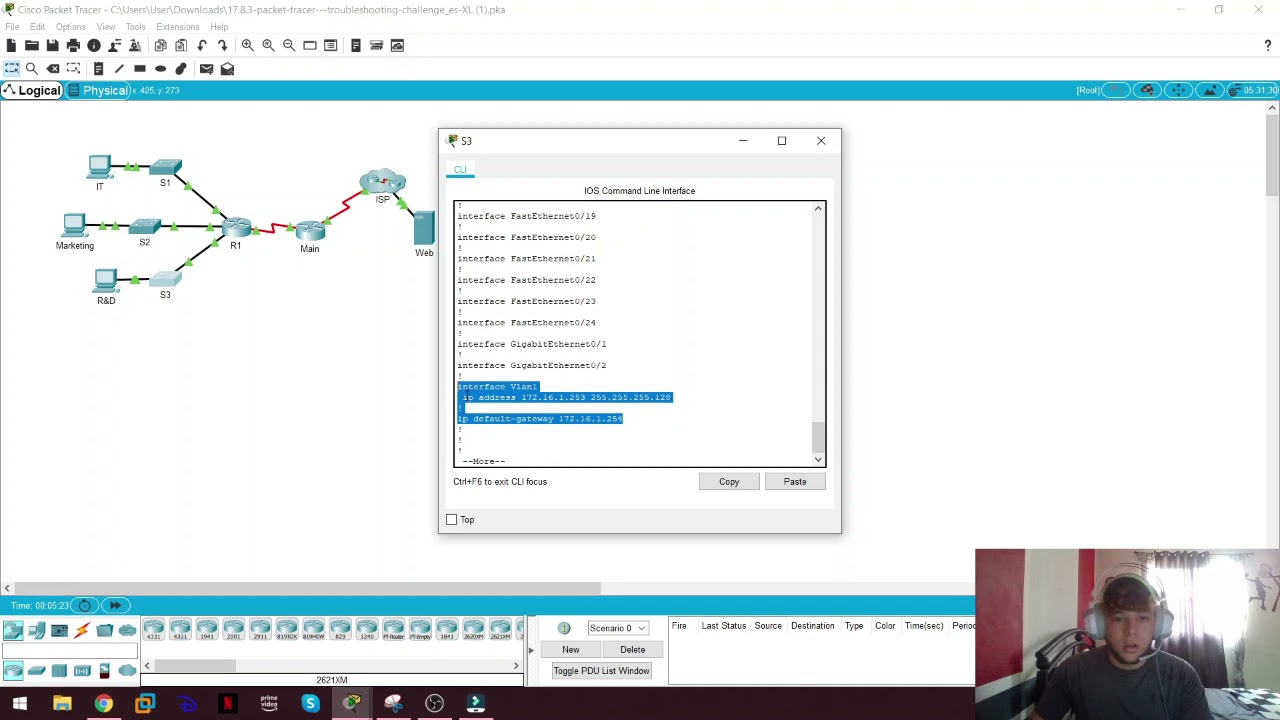Select the Draw Ellipse tool

click(x=160, y=69)
